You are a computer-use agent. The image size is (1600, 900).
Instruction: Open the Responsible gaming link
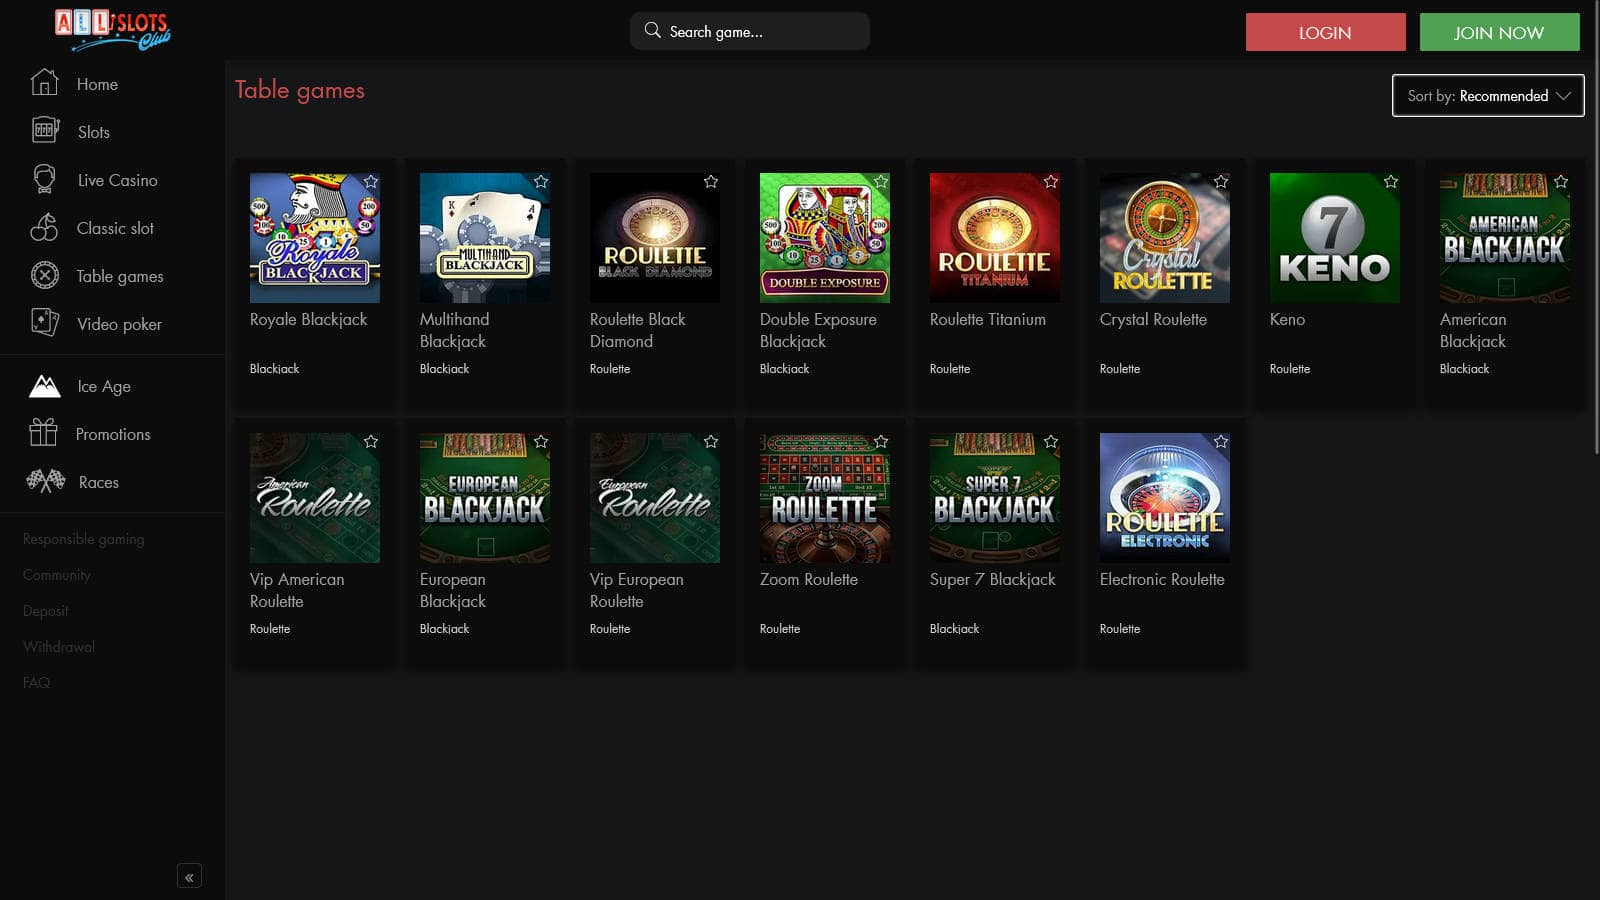(84, 539)
